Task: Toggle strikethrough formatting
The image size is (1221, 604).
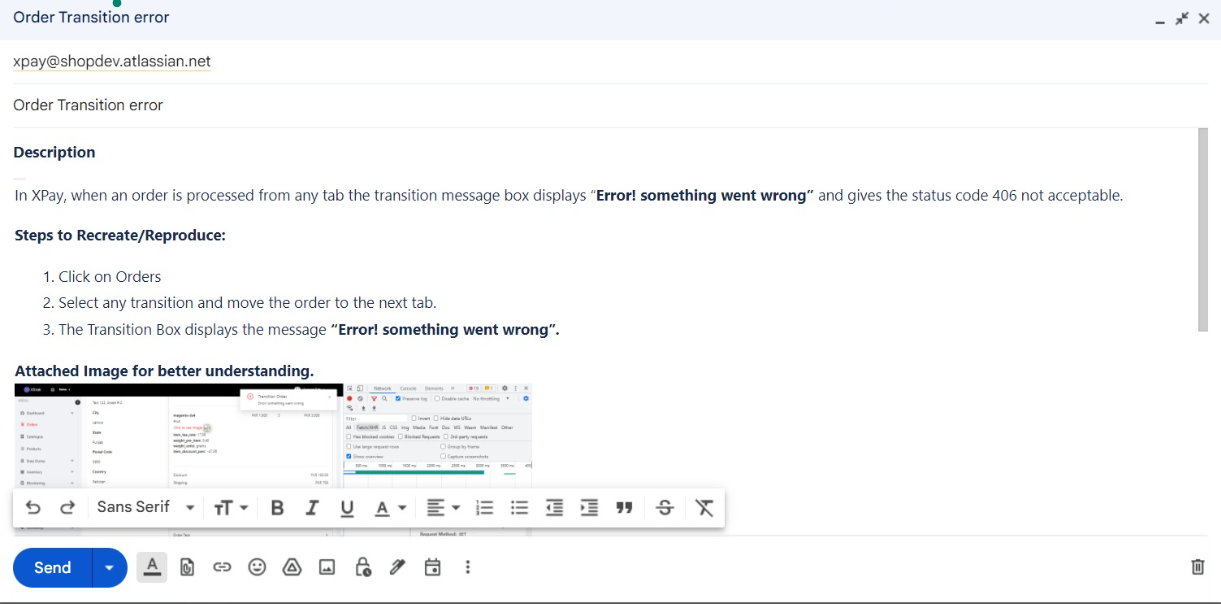Action: coord(665,508)
